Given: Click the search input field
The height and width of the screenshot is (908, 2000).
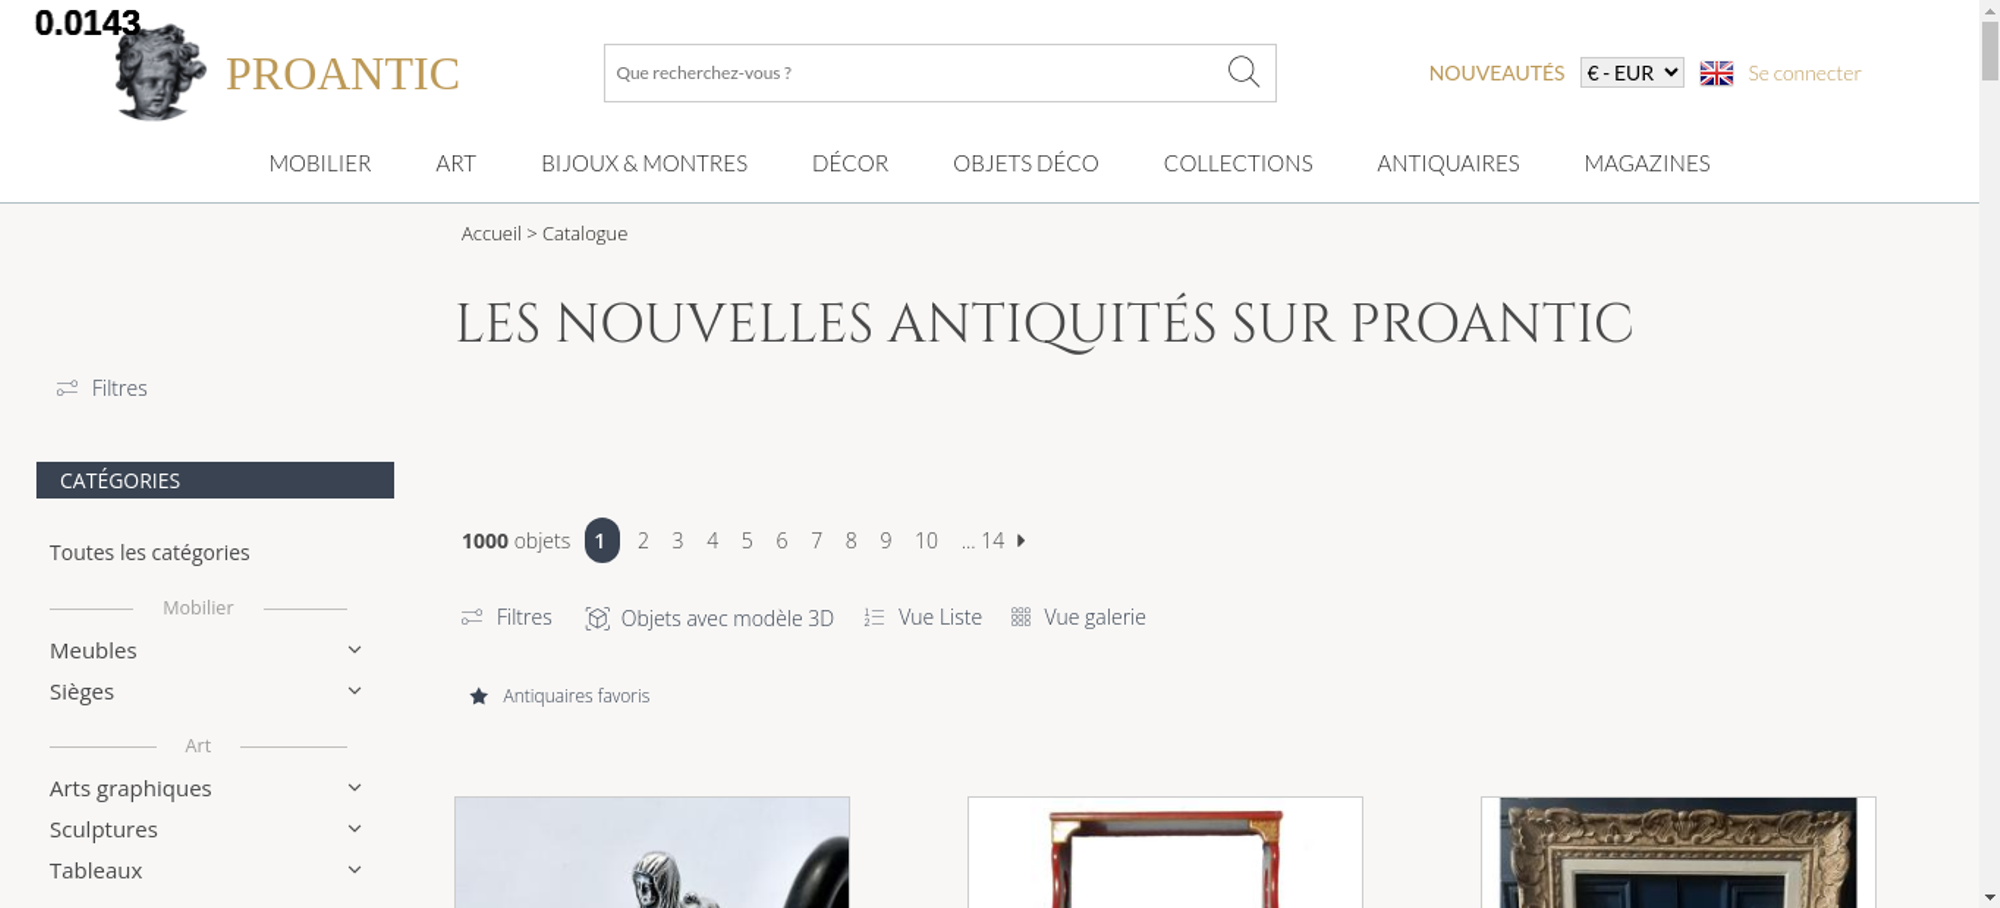Looking at the screenshot, I should coord(915,73).
